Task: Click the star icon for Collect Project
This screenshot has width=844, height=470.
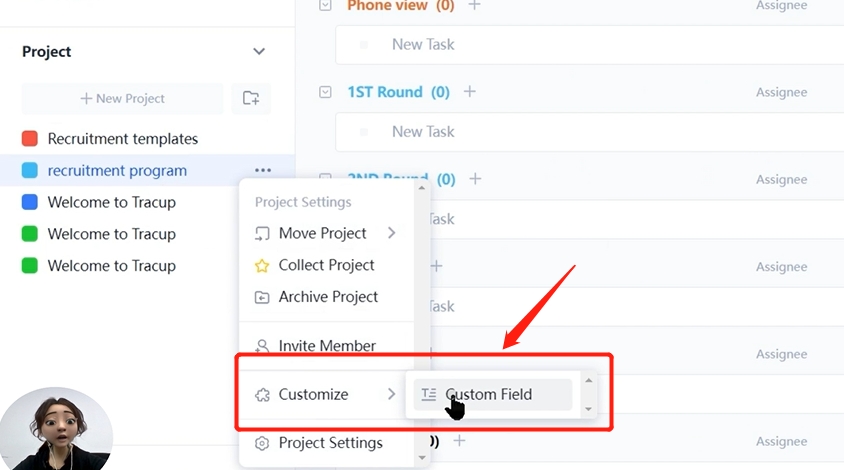Action: pos(262,266)
